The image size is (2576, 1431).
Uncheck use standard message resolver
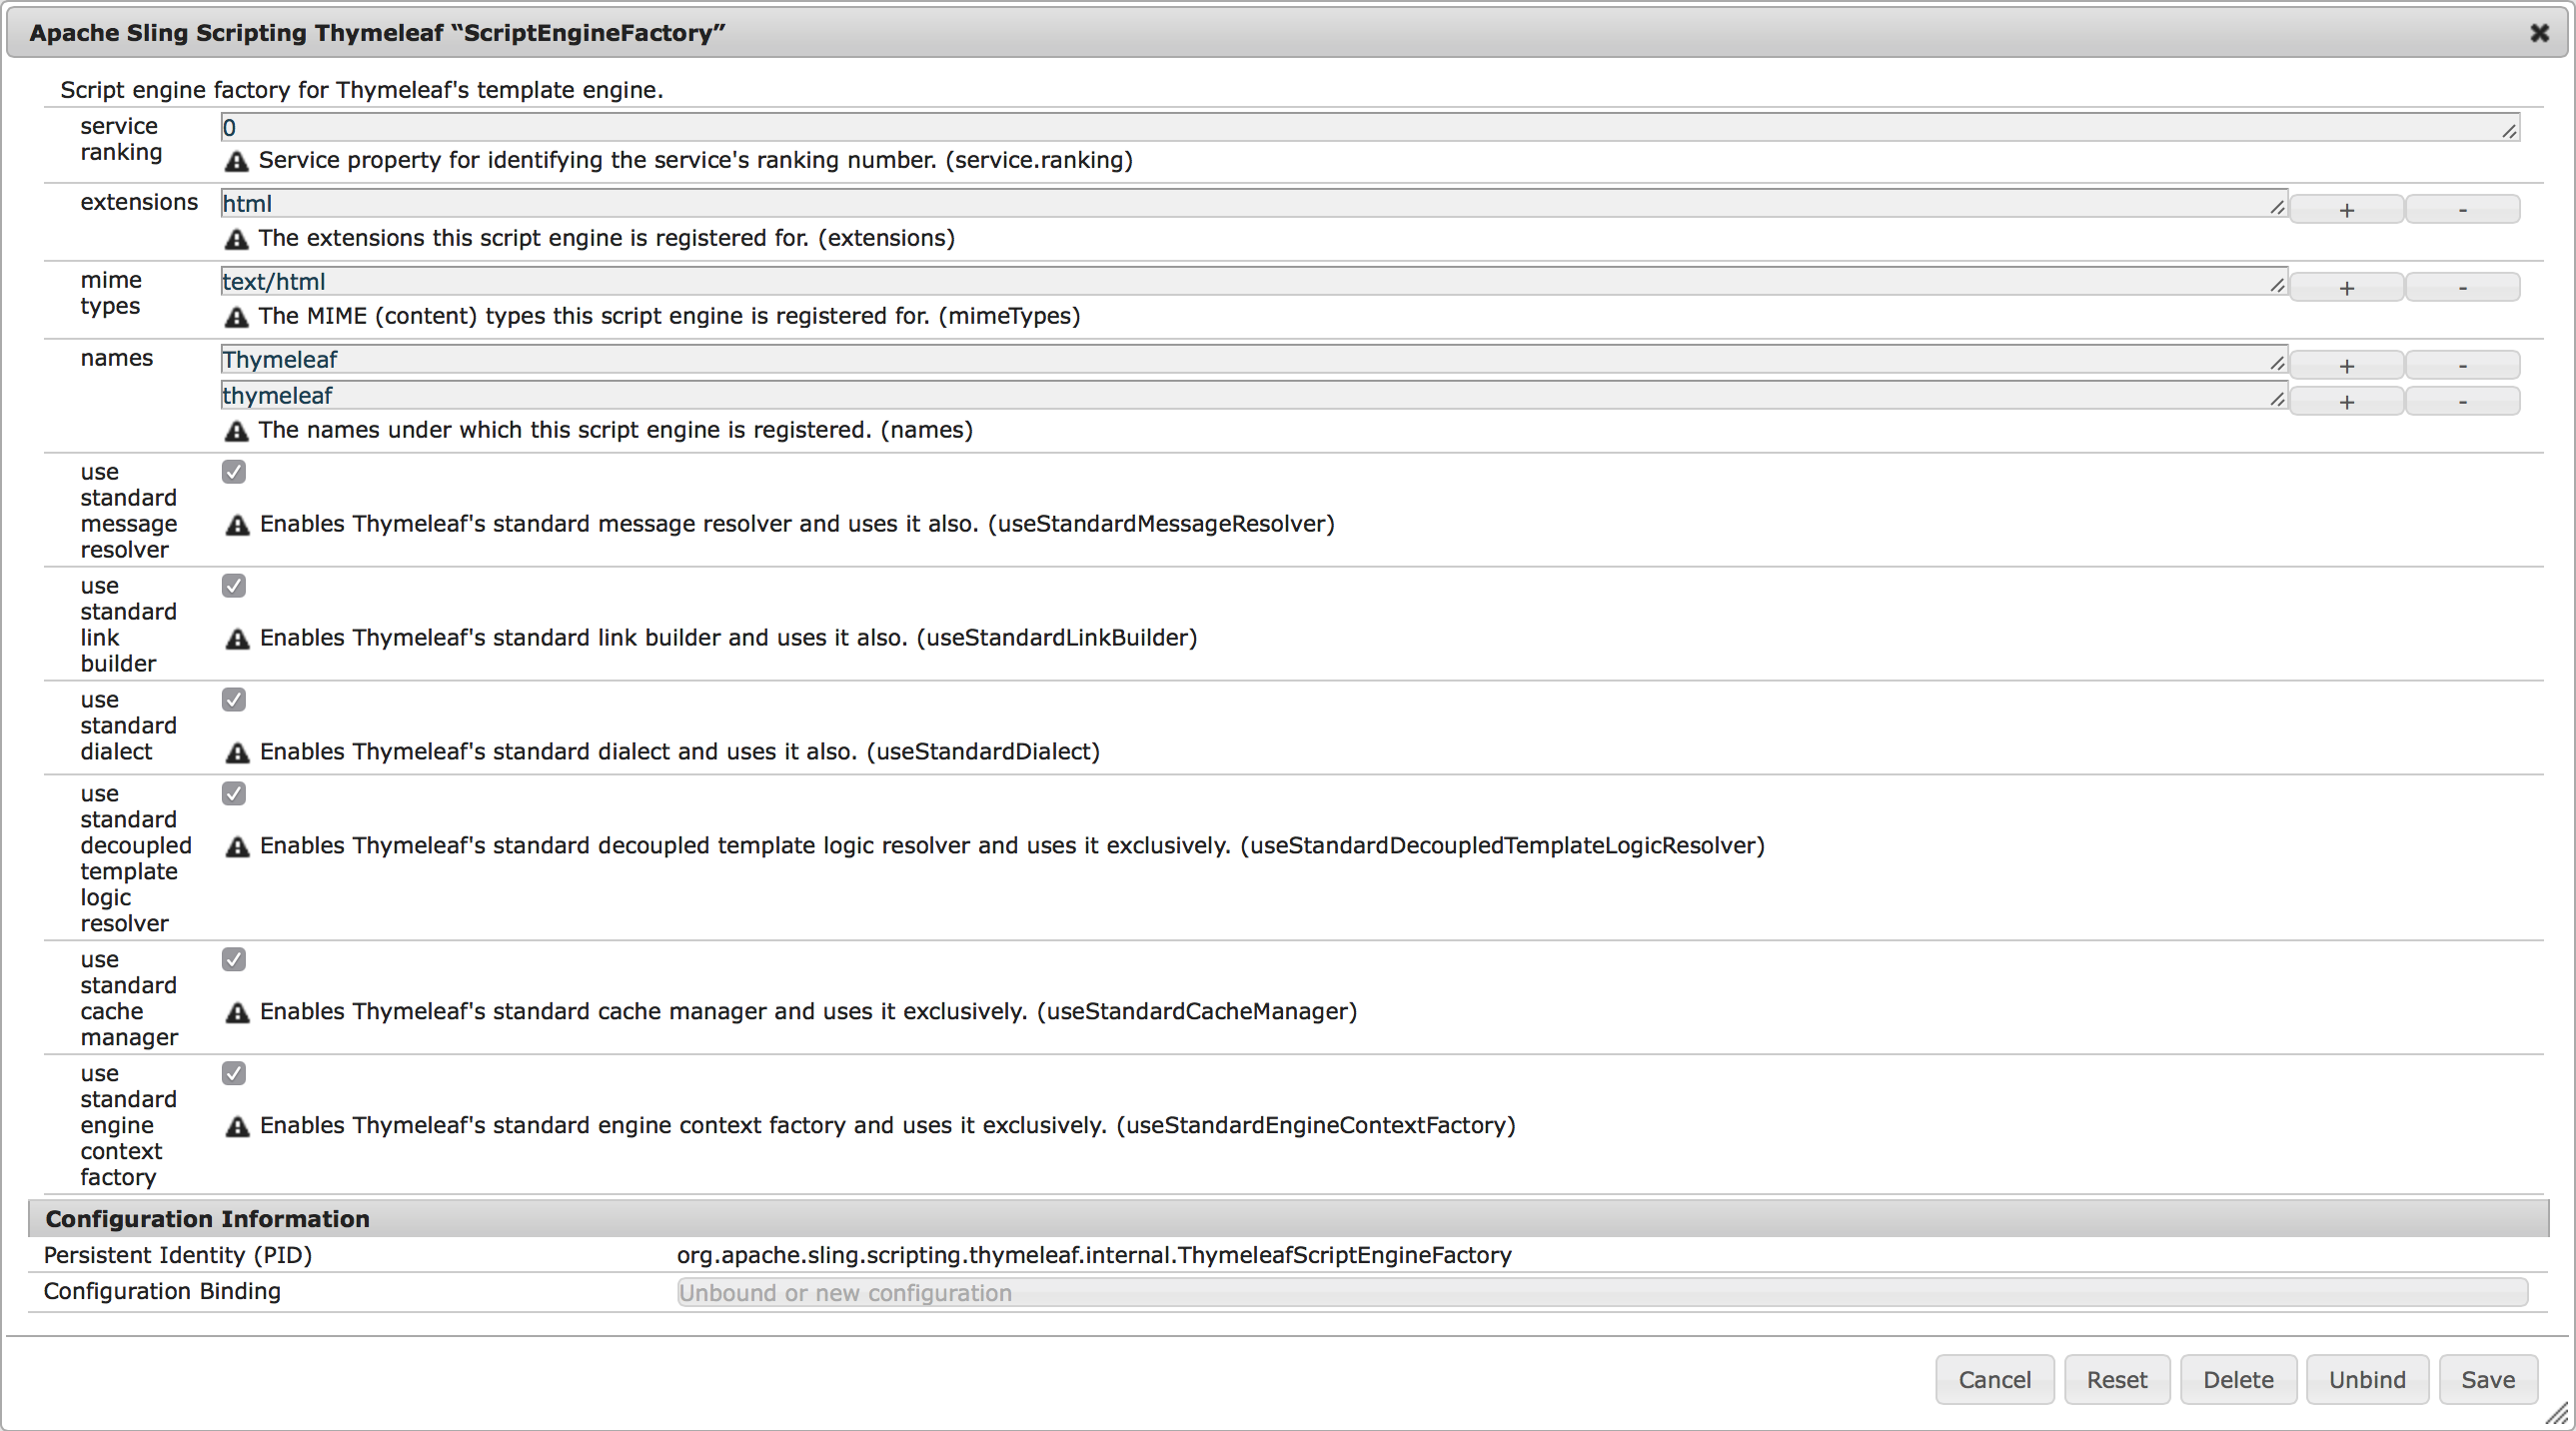coord(233,471)
